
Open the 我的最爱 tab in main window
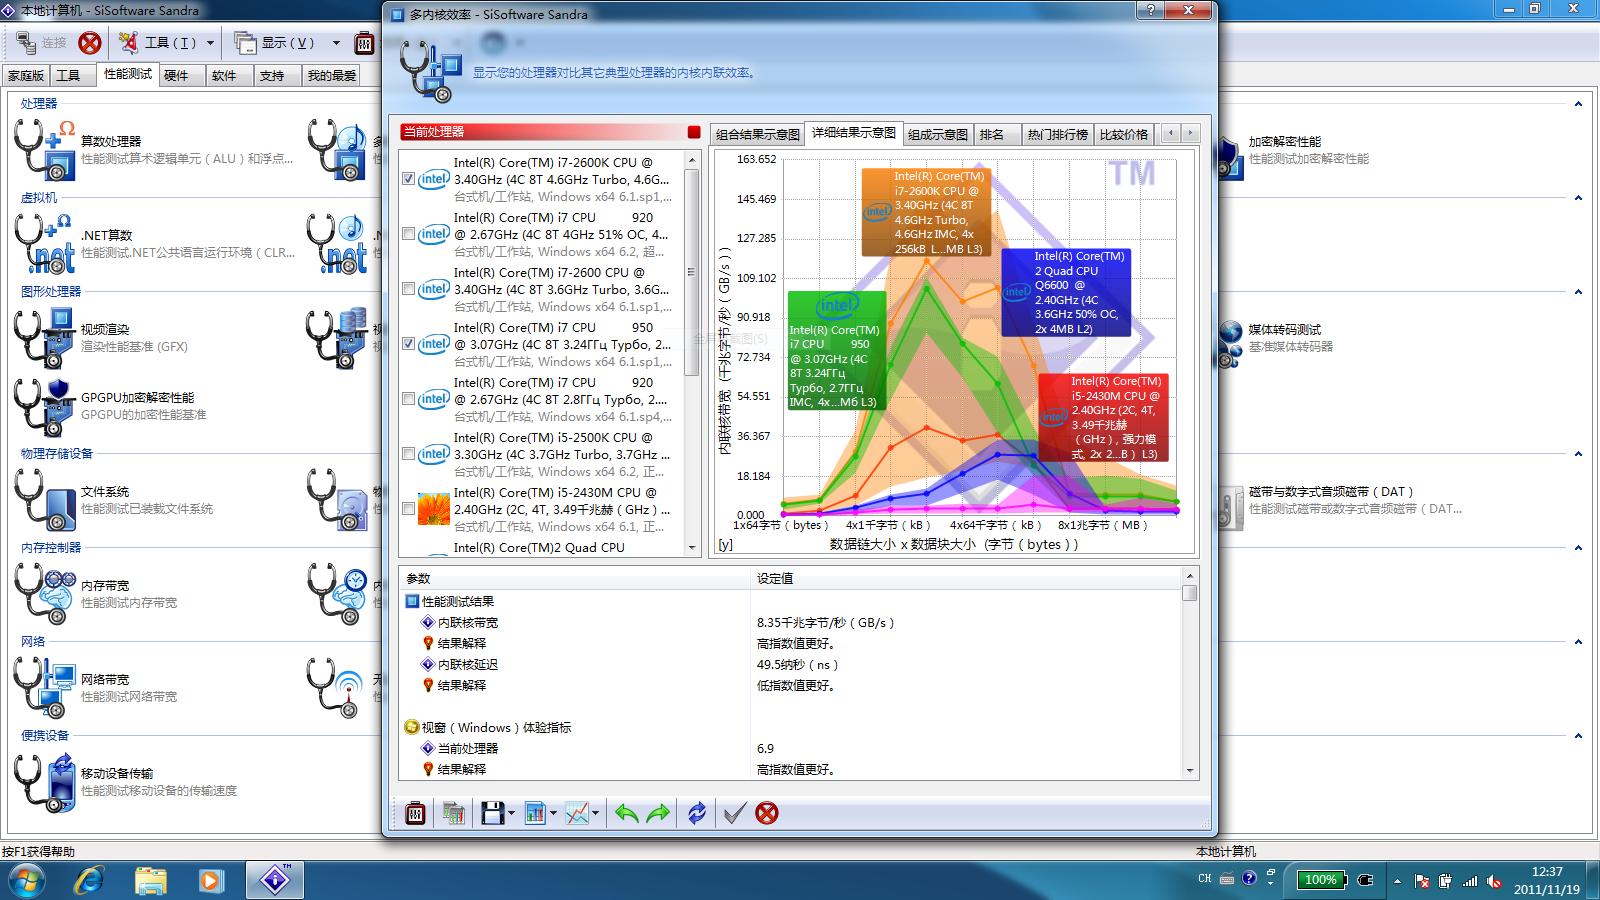pos(331,75)
